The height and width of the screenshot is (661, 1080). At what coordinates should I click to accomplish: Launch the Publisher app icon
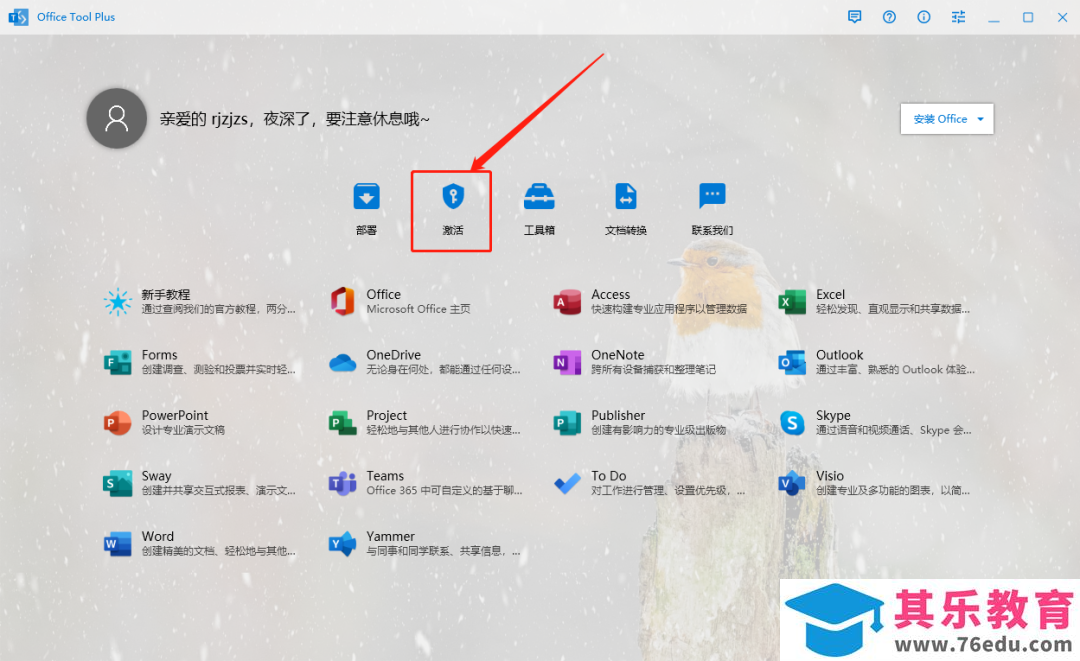point(567,423)
